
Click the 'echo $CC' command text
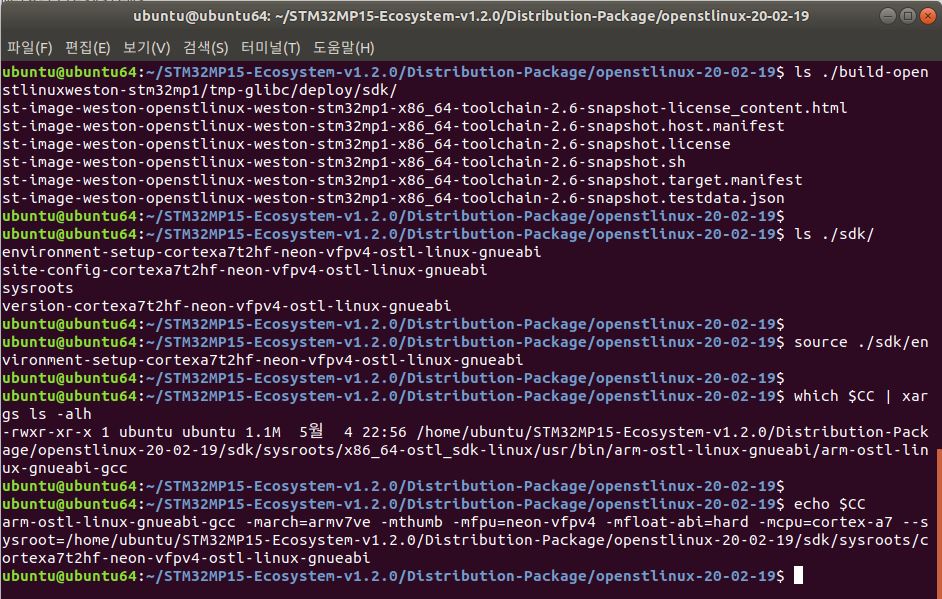[x=830, y=504]
